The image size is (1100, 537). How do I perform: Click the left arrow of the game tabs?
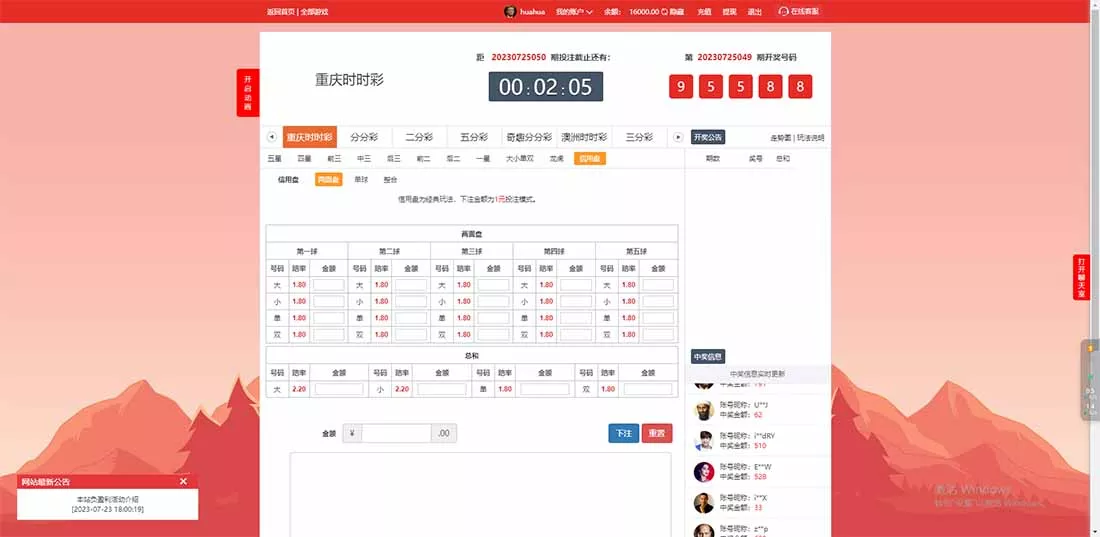pos(271,137)
